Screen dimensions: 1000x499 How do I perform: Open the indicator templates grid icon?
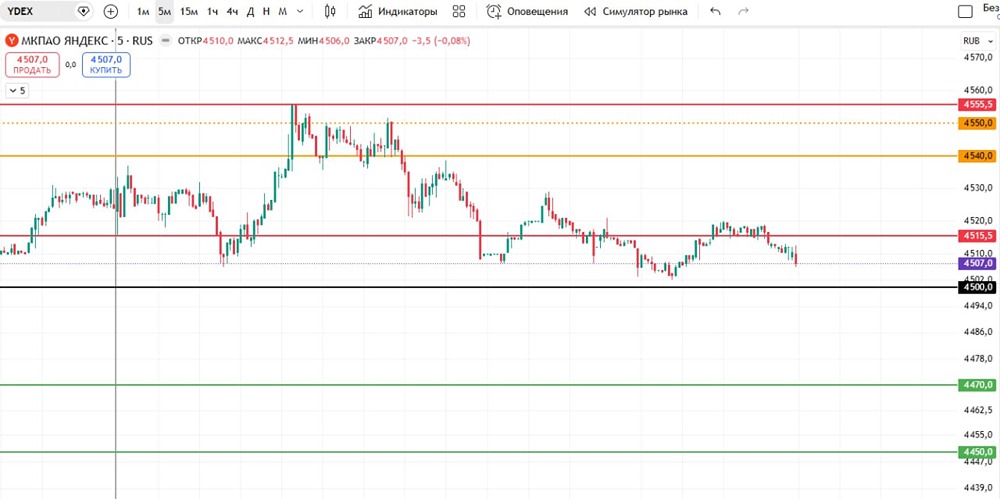pyautogui.click(x=459, y=11)
